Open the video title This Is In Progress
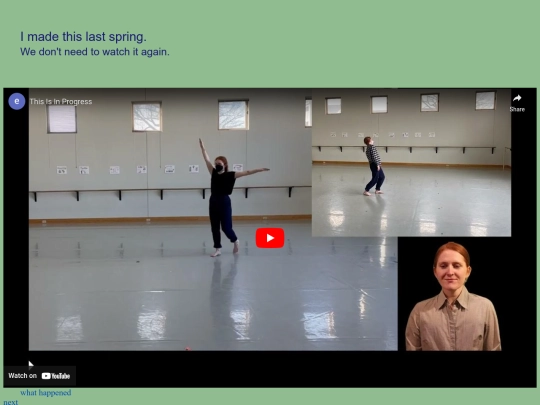 point(61,102)
